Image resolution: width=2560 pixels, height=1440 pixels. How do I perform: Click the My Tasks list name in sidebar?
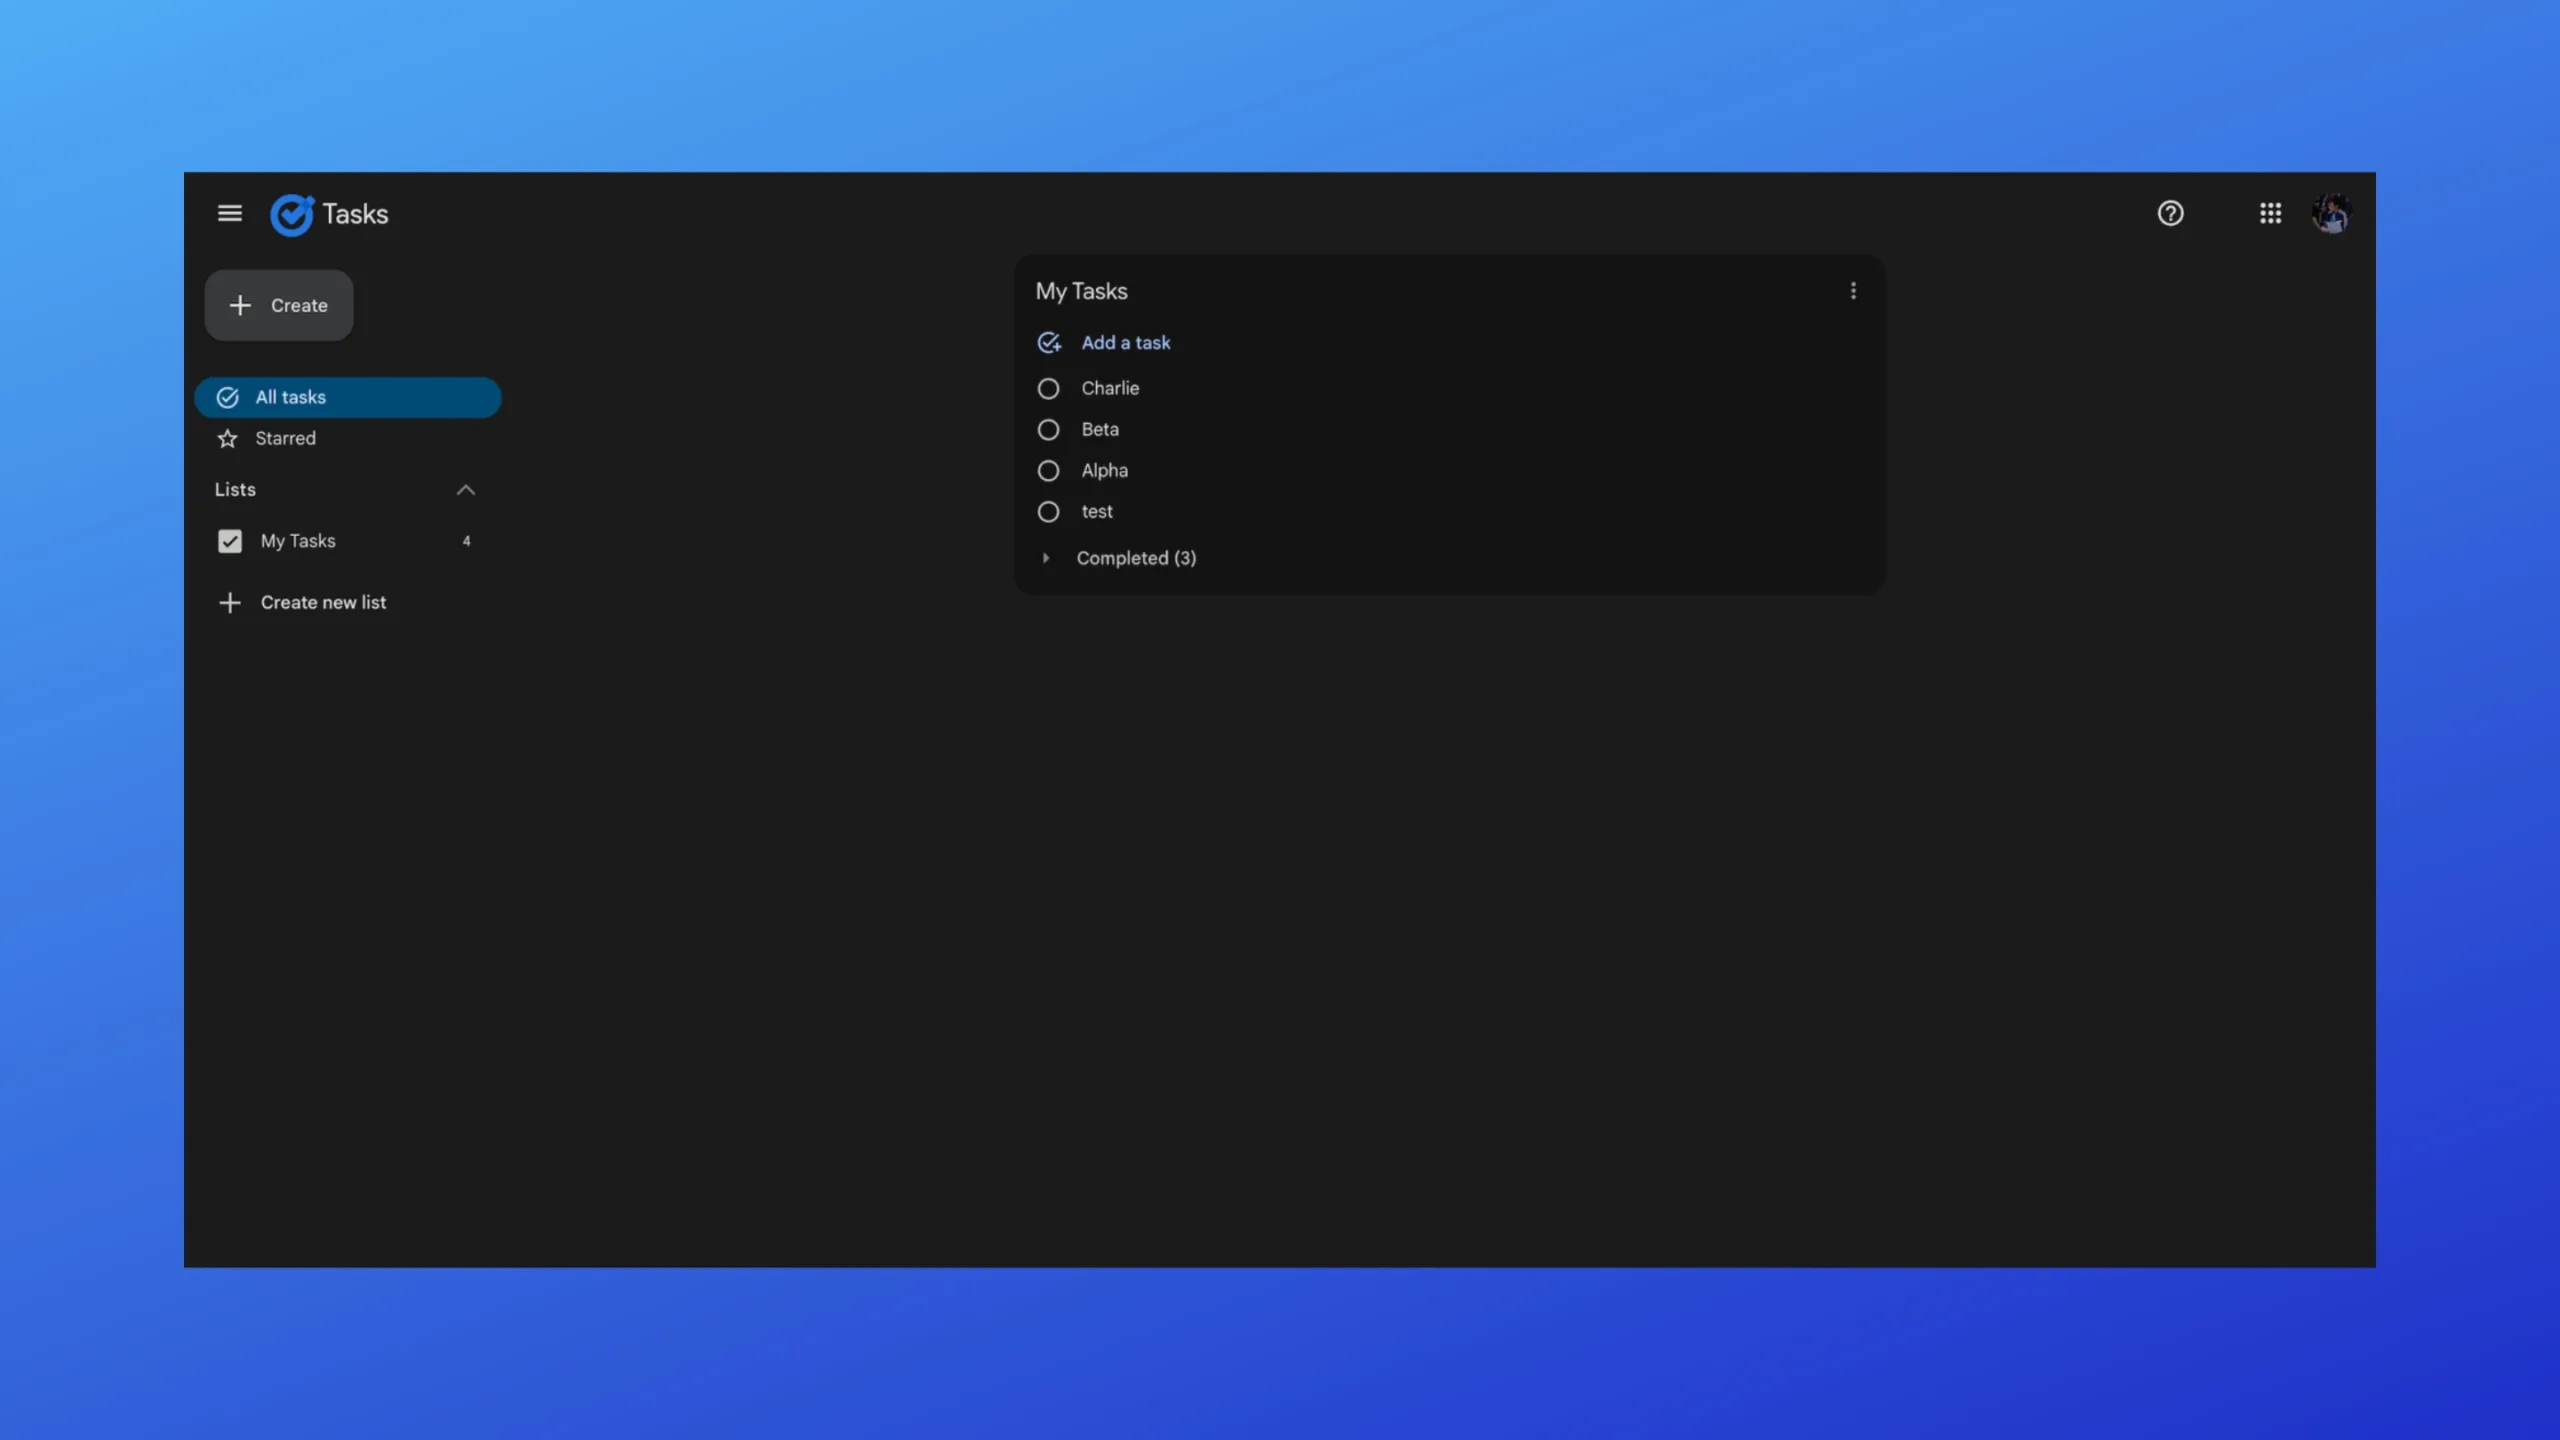298,541
